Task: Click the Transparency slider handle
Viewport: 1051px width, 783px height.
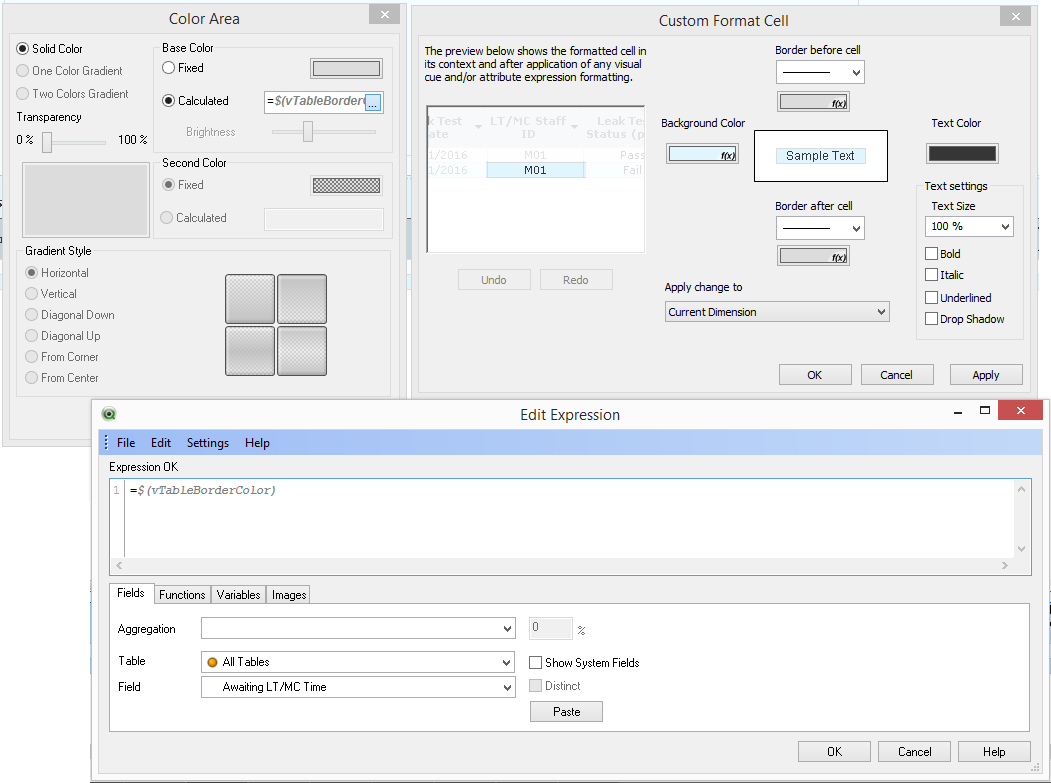Action: click(x=47, y=143)
